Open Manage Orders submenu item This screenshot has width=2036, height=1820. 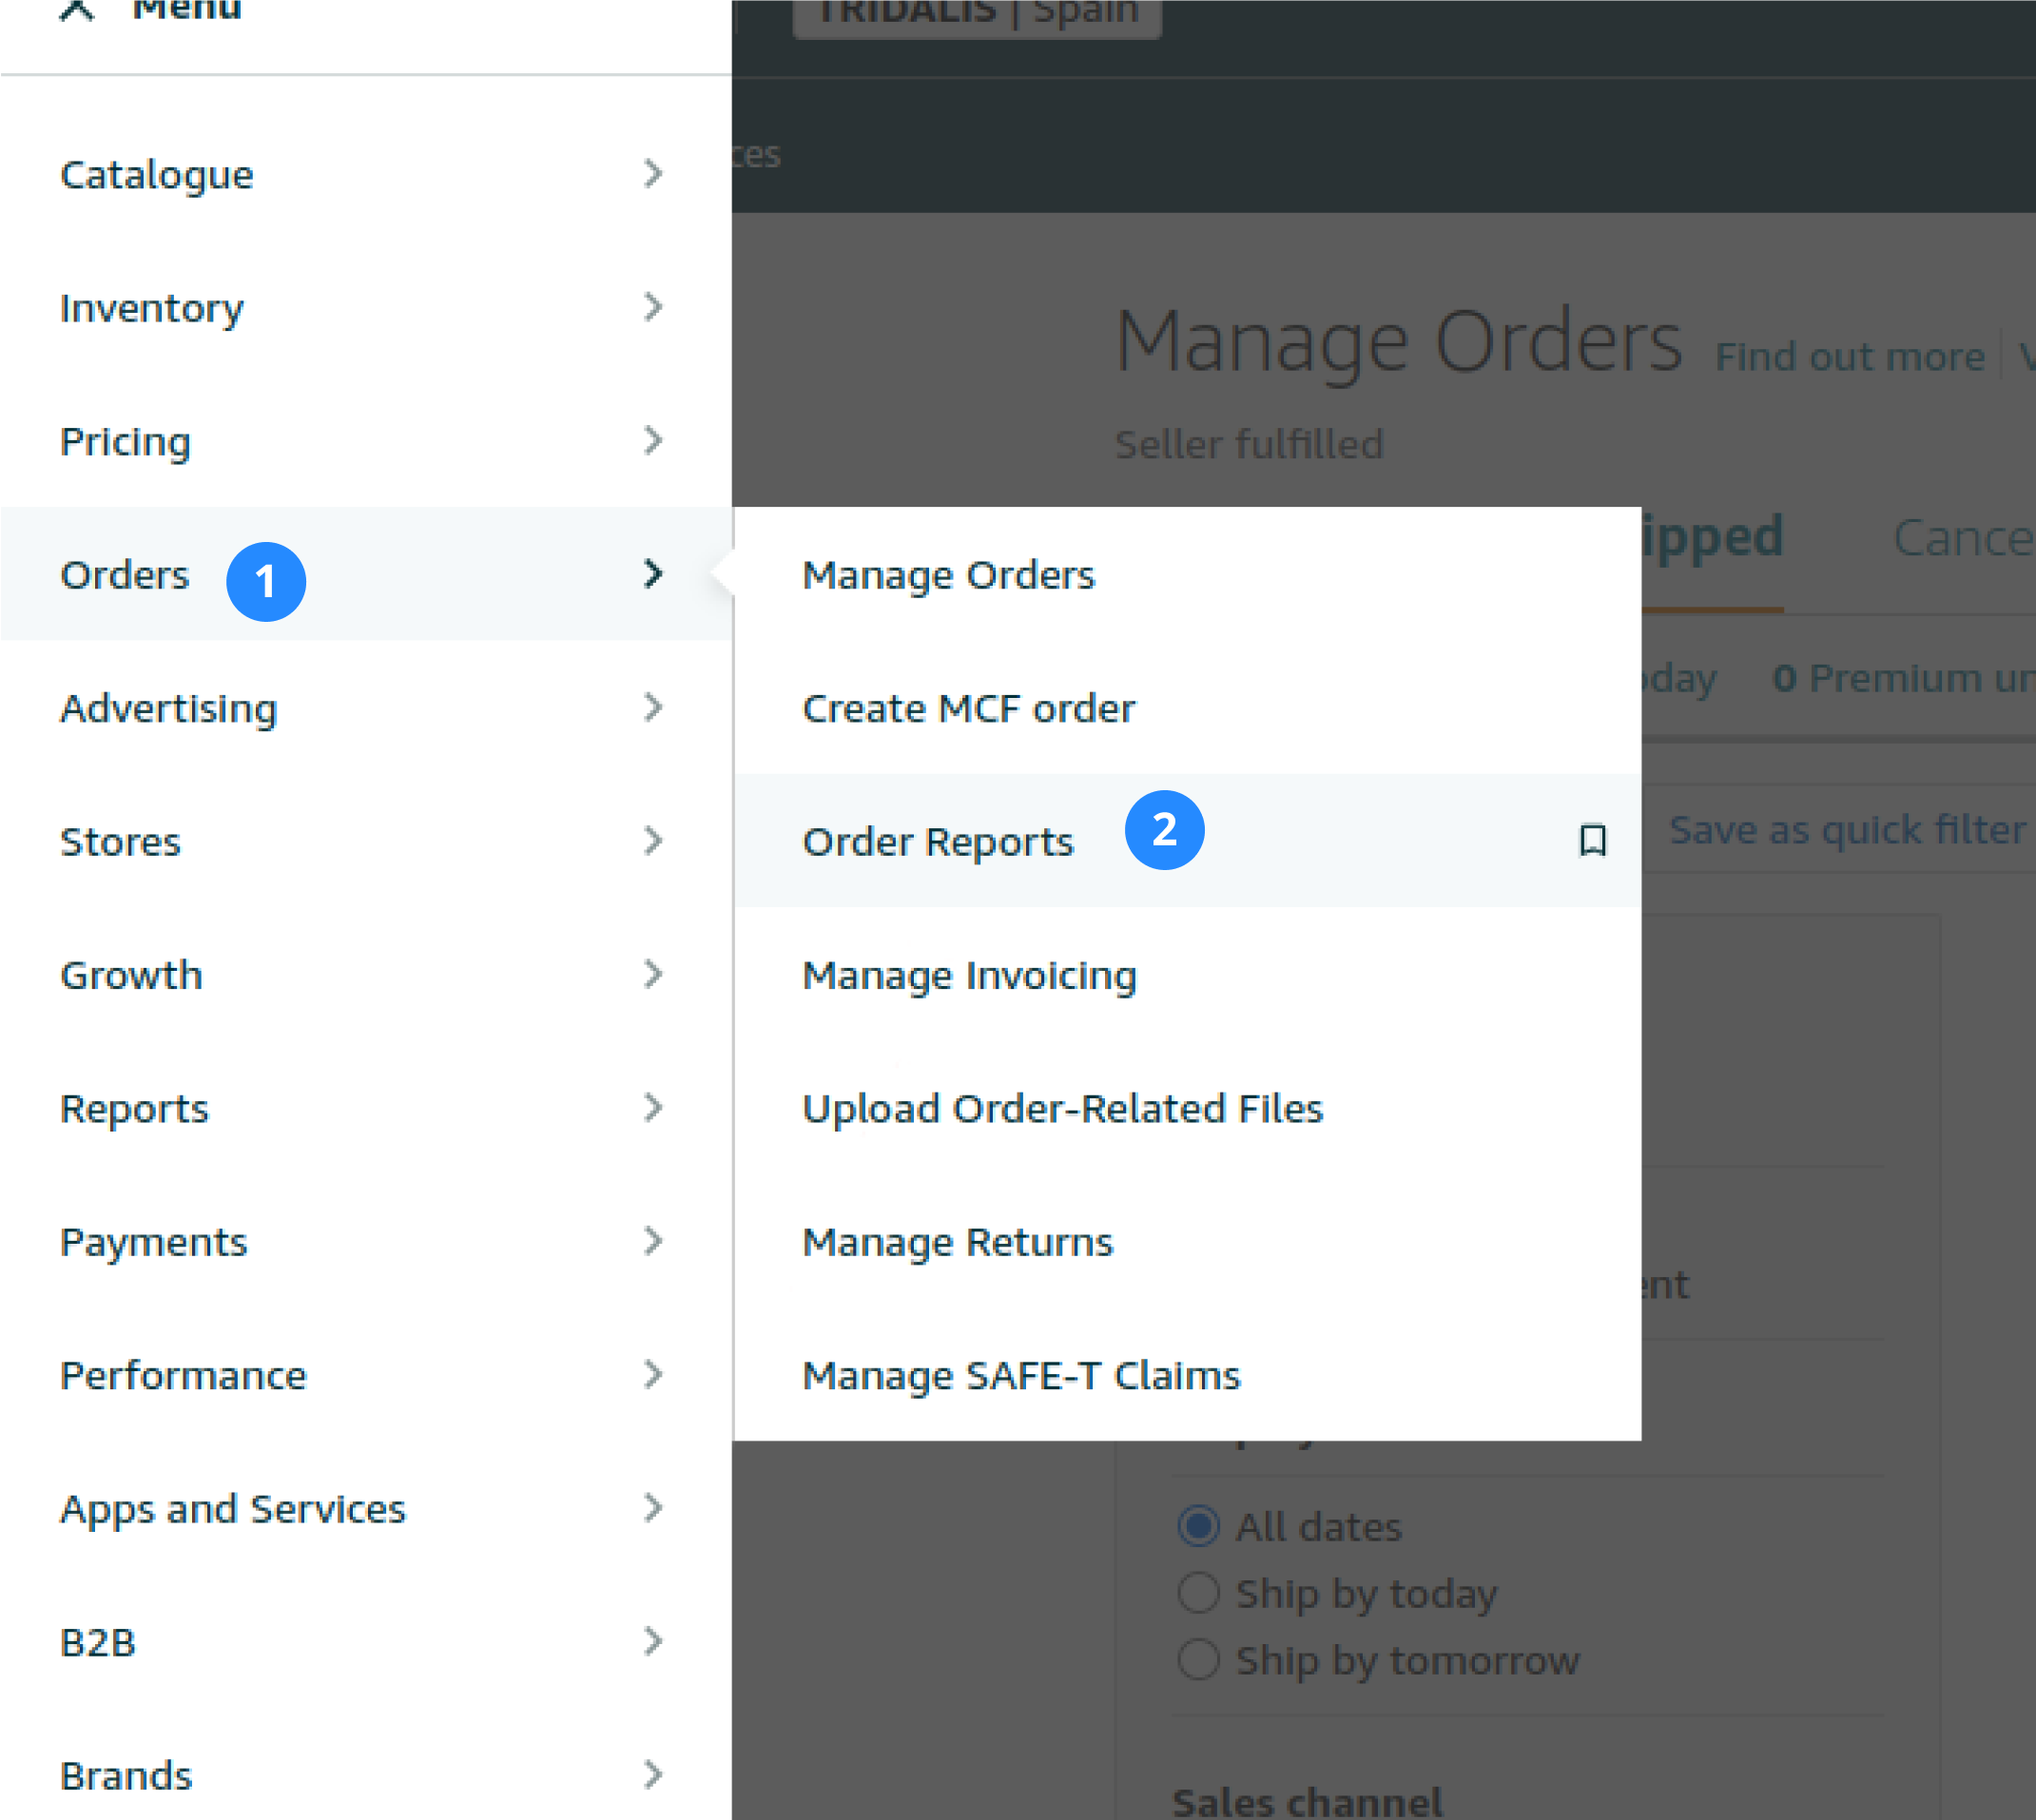click(x=948, y=575)
